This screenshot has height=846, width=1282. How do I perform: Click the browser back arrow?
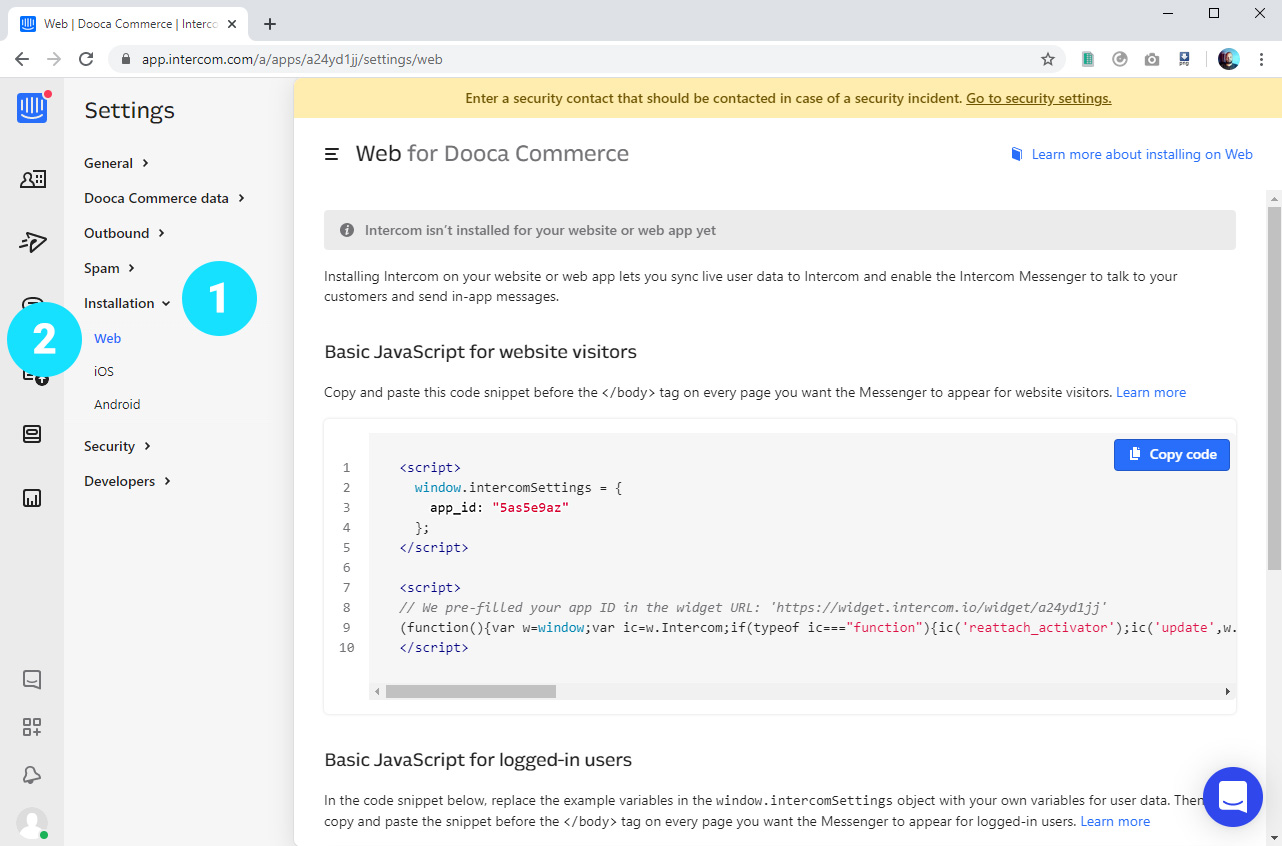click(x=22, y=59)
